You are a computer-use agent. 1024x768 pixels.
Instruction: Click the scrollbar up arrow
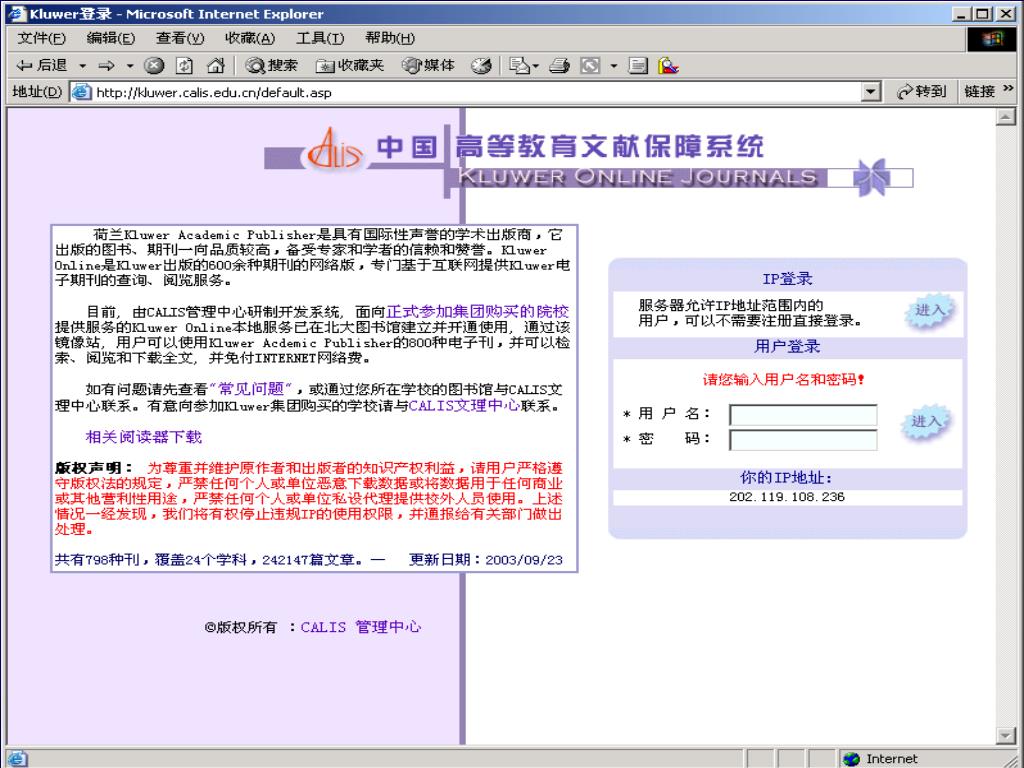[1005, 117]
